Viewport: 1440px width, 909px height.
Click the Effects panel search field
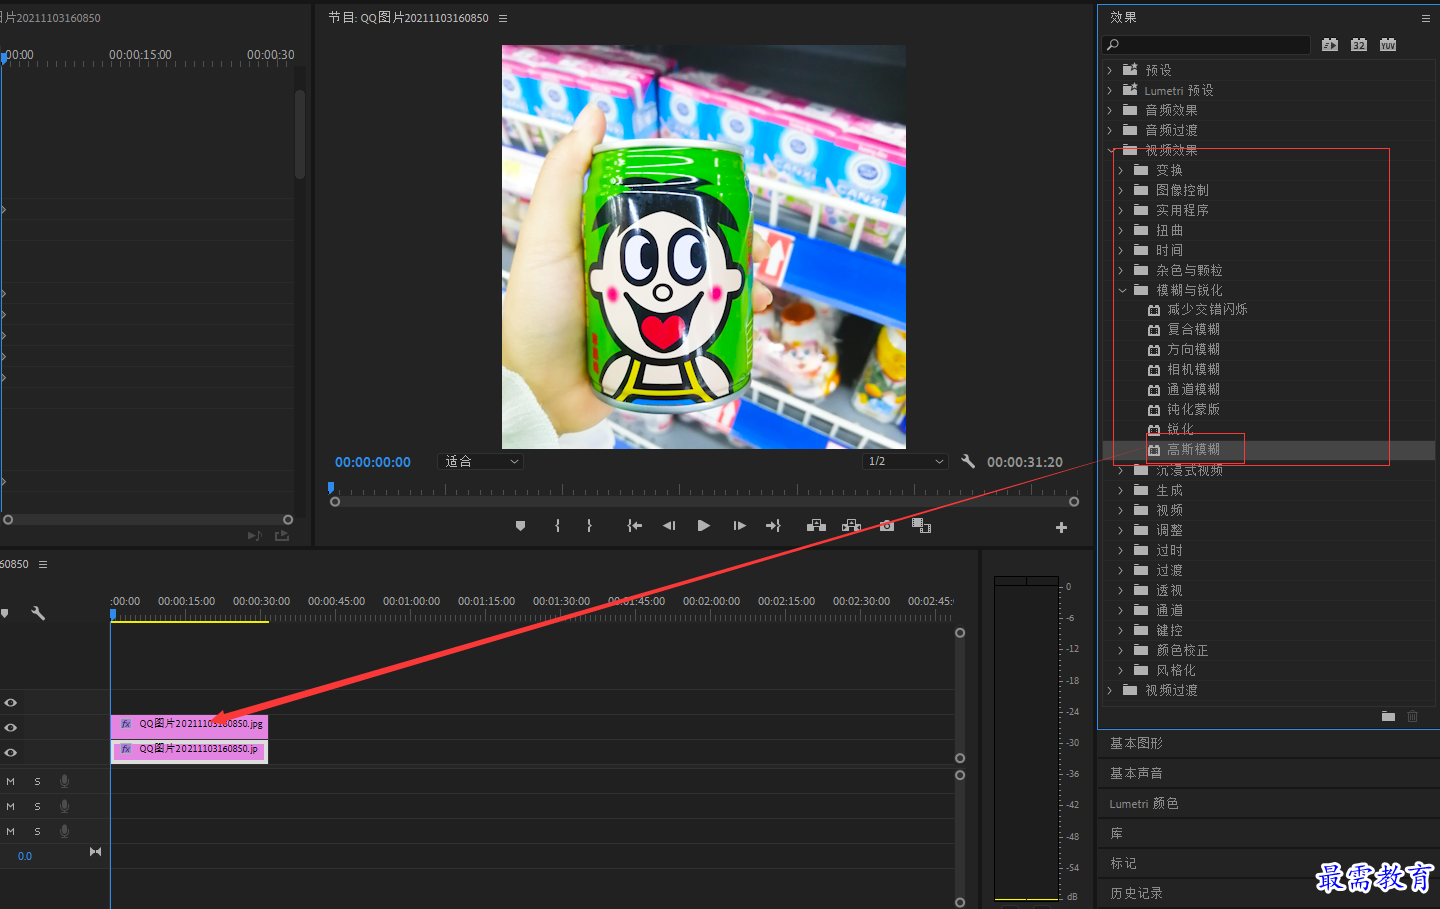(x=1207, y=45)
